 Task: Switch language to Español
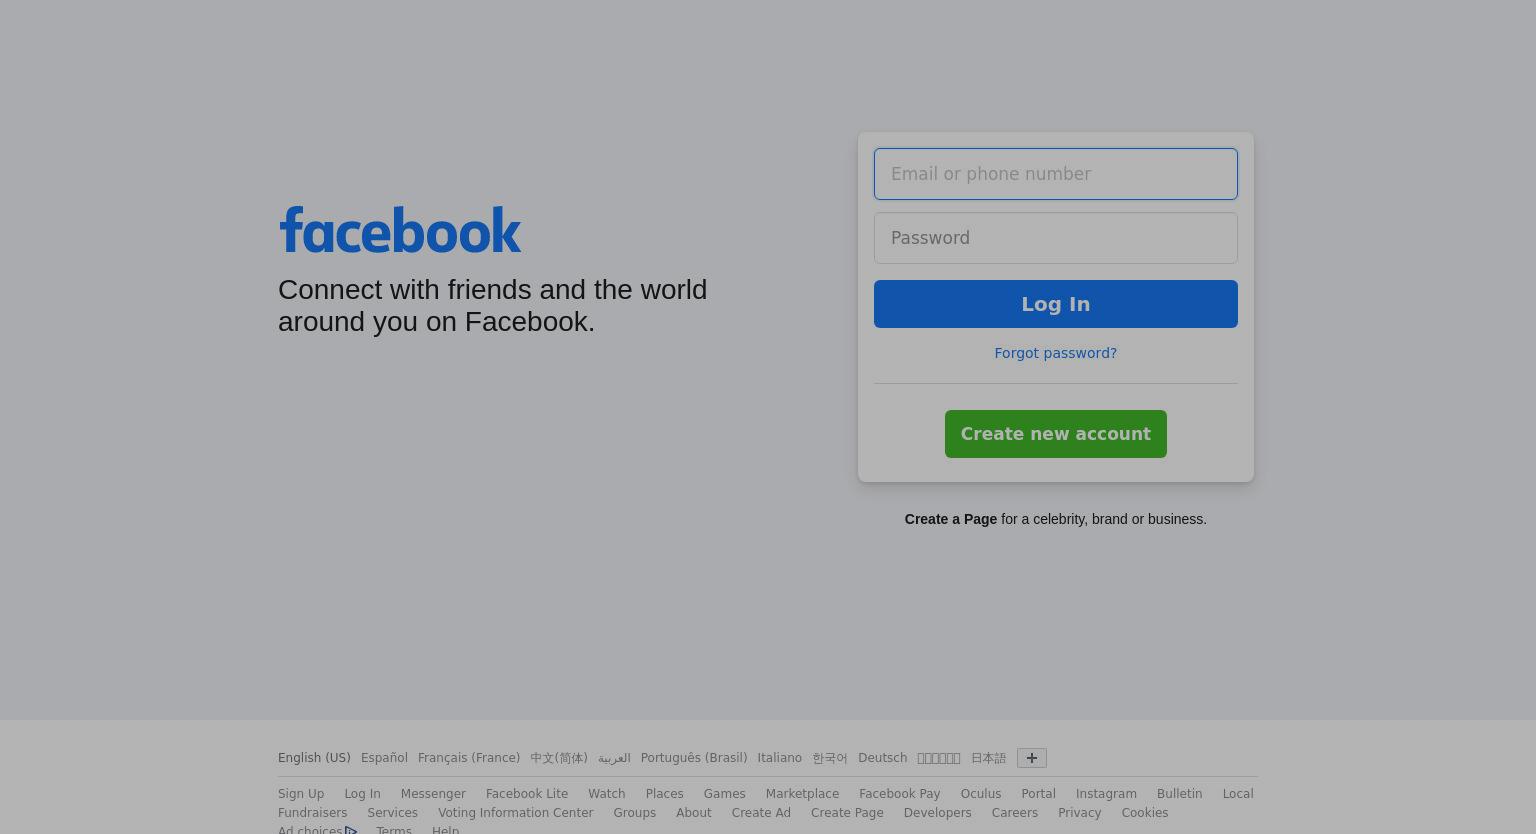pos(384,758)
